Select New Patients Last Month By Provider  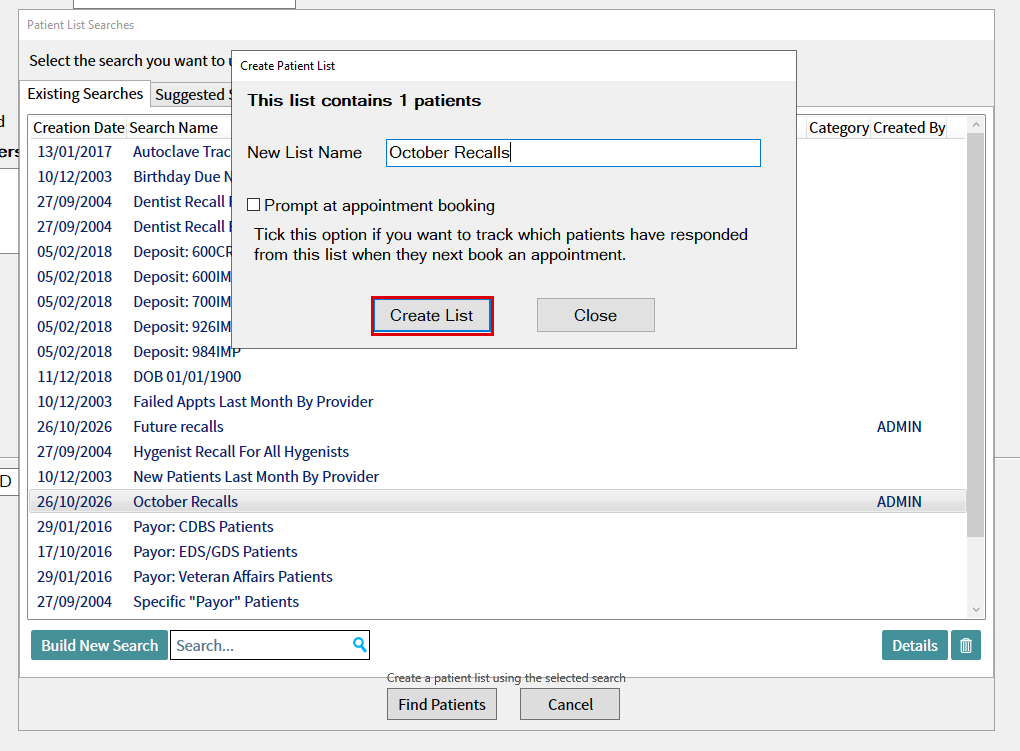tap(498, 476)
